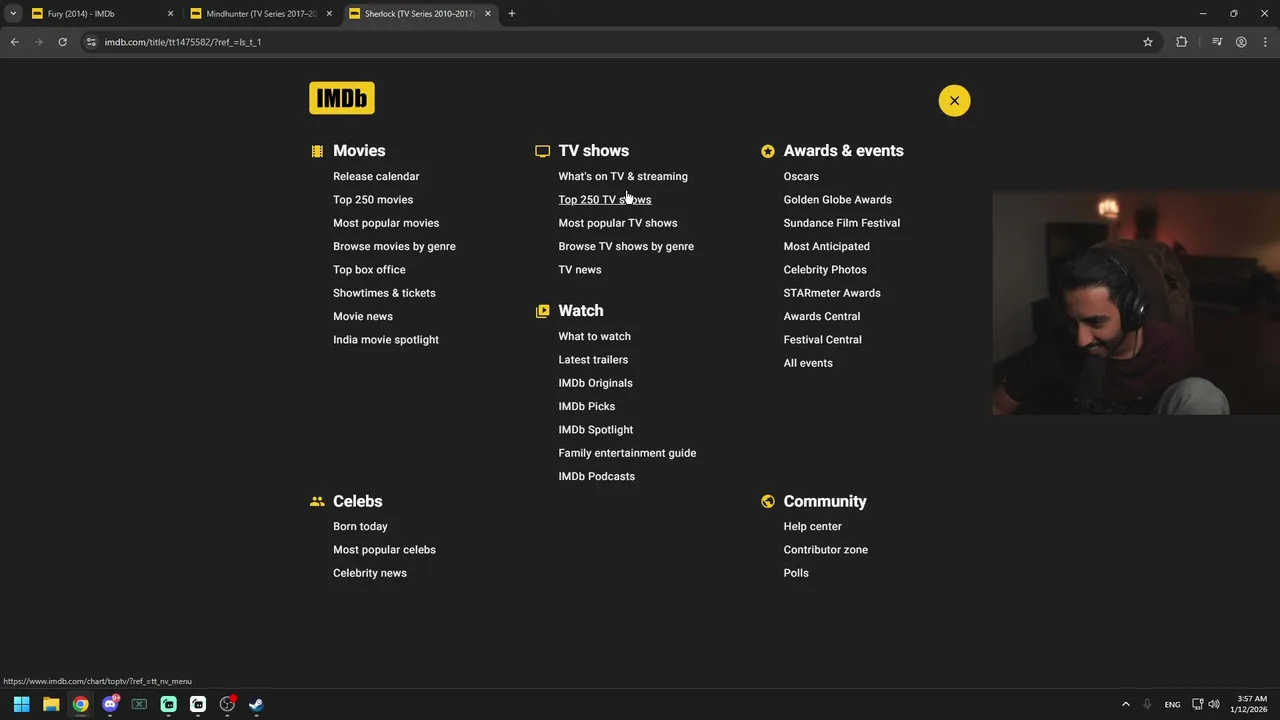The height and width of the screenshot is (720, 1280).
Task: Open volume control in system tray
Action: tap(1214, 704)
